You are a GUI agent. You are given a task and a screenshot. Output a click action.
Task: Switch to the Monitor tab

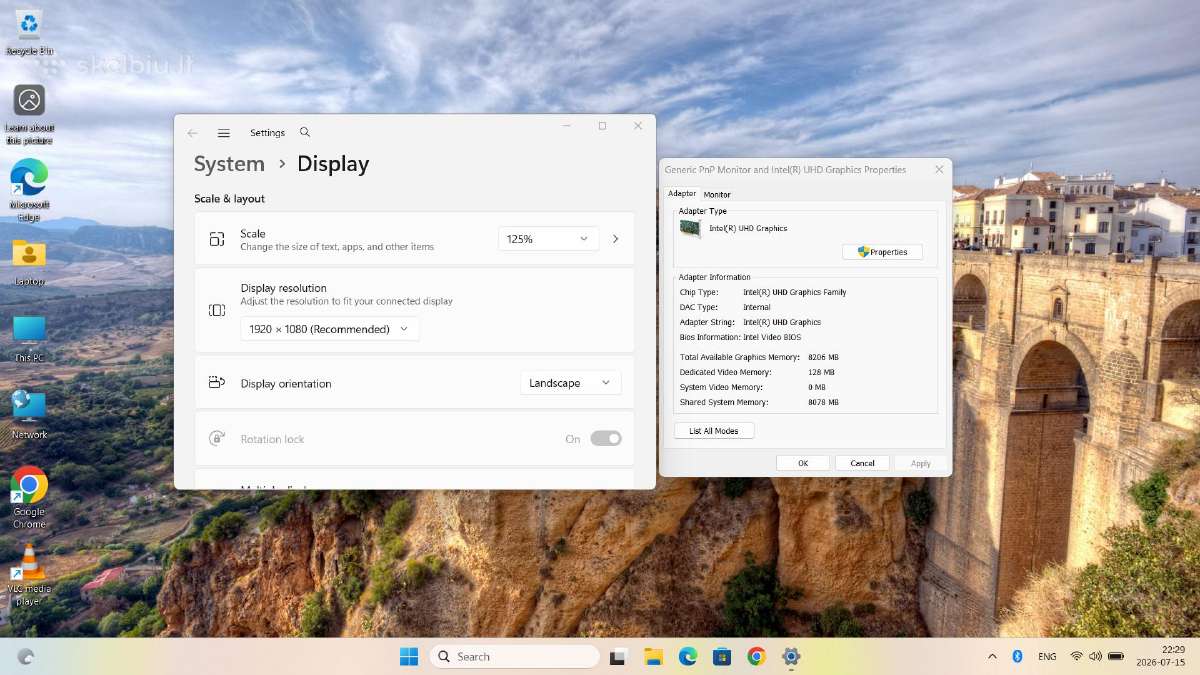[717, 194]
